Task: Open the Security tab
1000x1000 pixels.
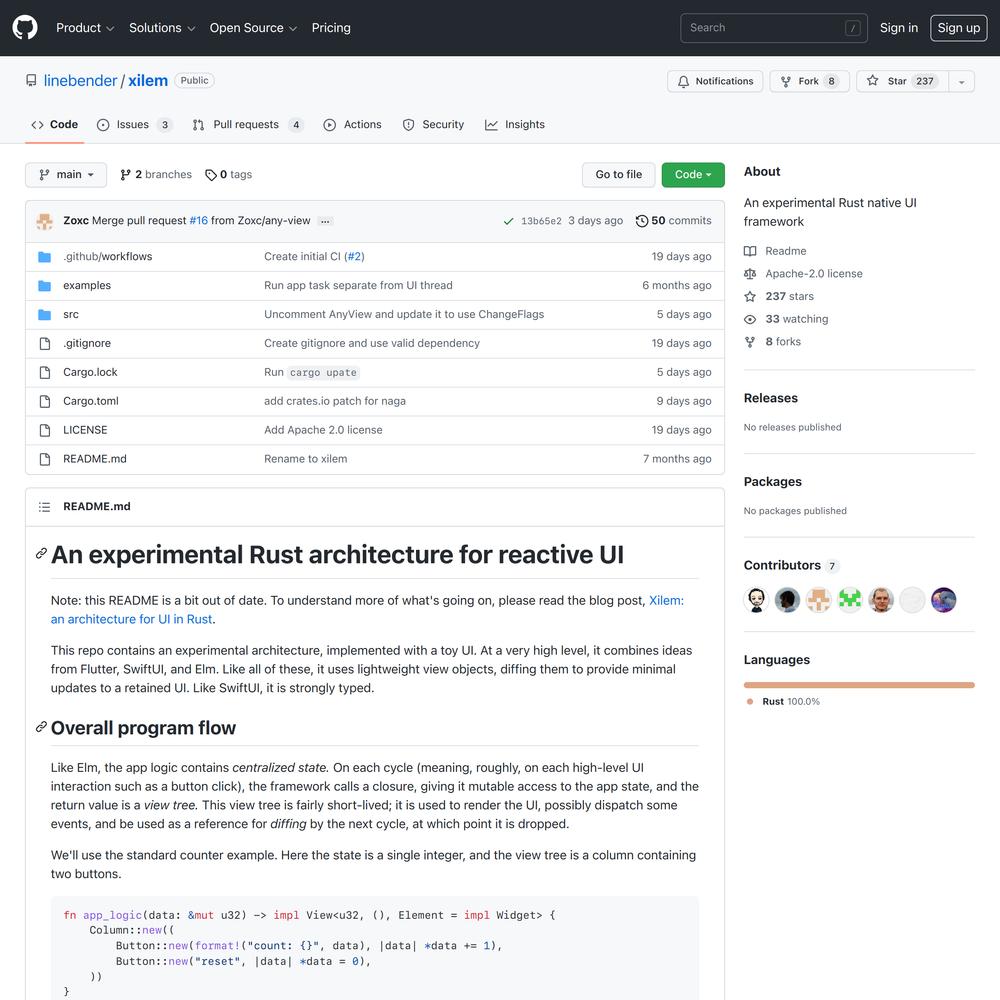Action: click(433, 125)
